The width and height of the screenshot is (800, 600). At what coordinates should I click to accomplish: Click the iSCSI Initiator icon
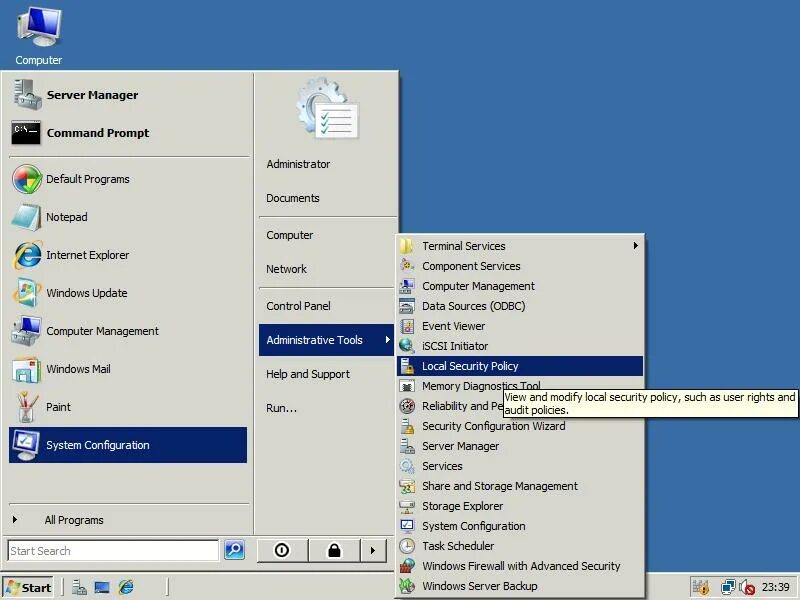click(407, 346)
